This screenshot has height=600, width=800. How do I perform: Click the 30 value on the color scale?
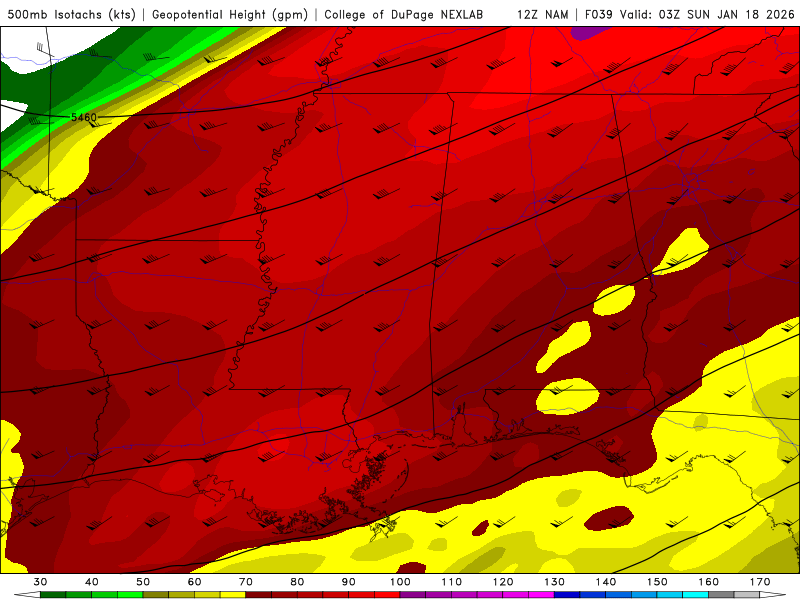coord(40,582)
